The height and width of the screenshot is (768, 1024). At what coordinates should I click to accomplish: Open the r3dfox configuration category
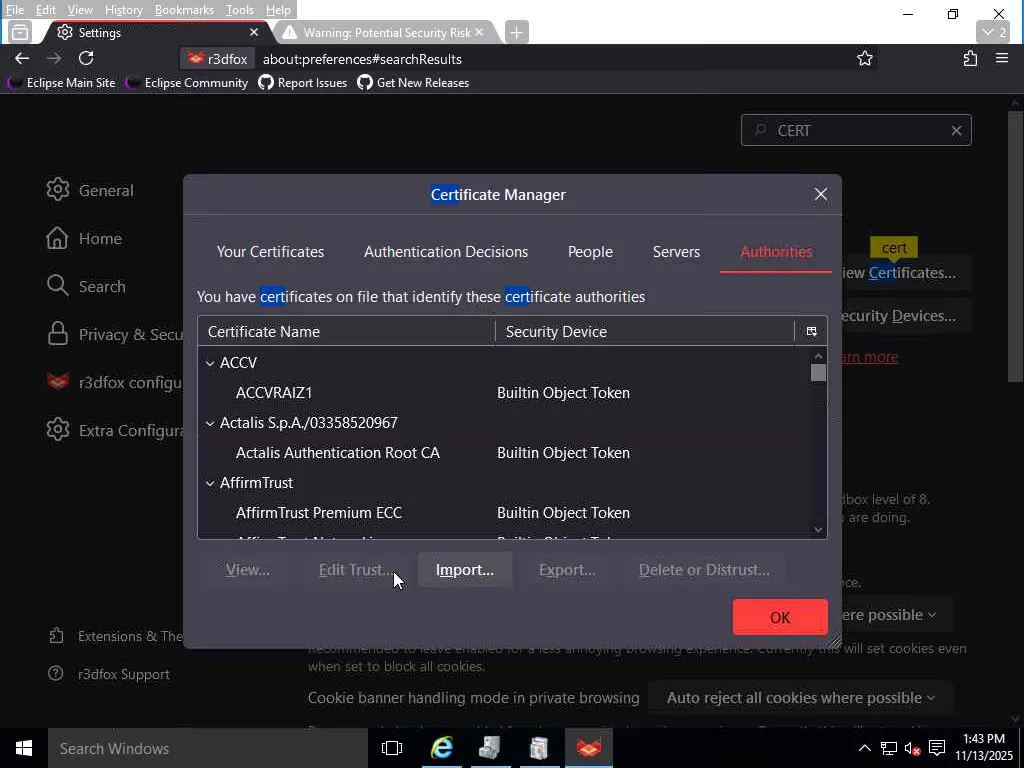pyautogui.click(x=114, y=382)
